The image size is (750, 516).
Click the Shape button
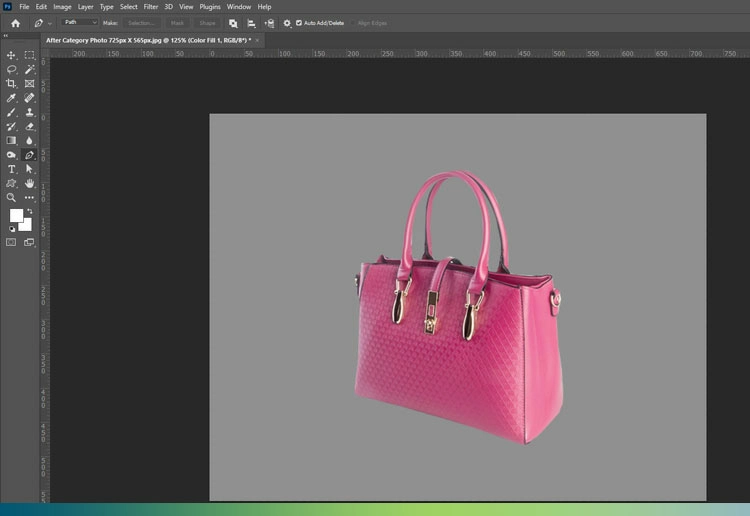coord(207,23)
